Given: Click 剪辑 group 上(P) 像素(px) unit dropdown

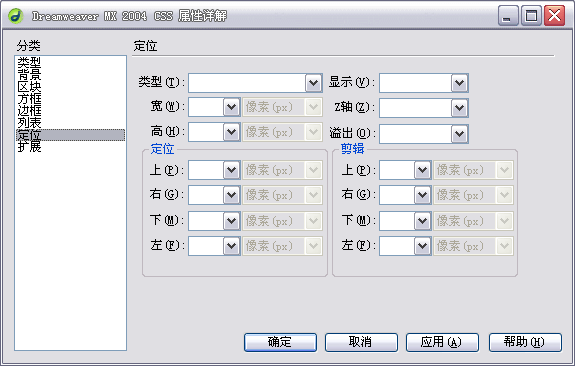Looking at the screenshot, I should pos(473,170).
